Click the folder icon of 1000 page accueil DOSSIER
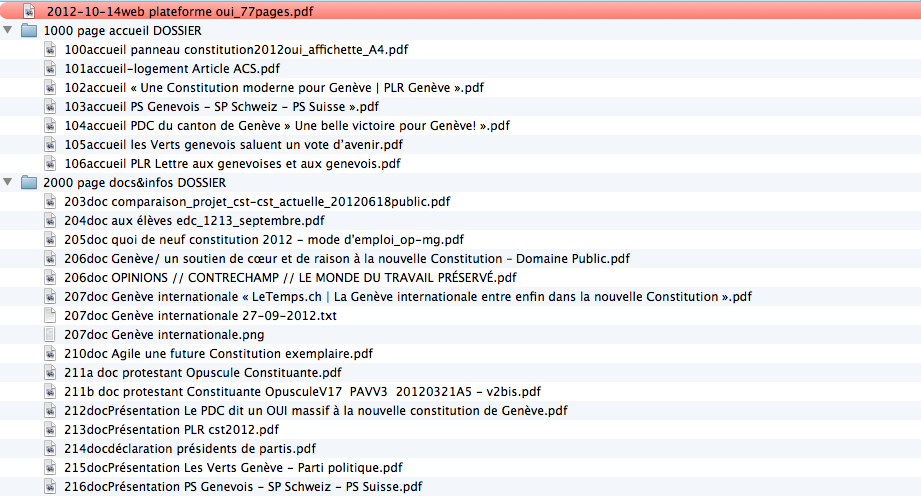The width and height of the screenshot is (921, 497). pyautogui.click(x=29, y=31)
